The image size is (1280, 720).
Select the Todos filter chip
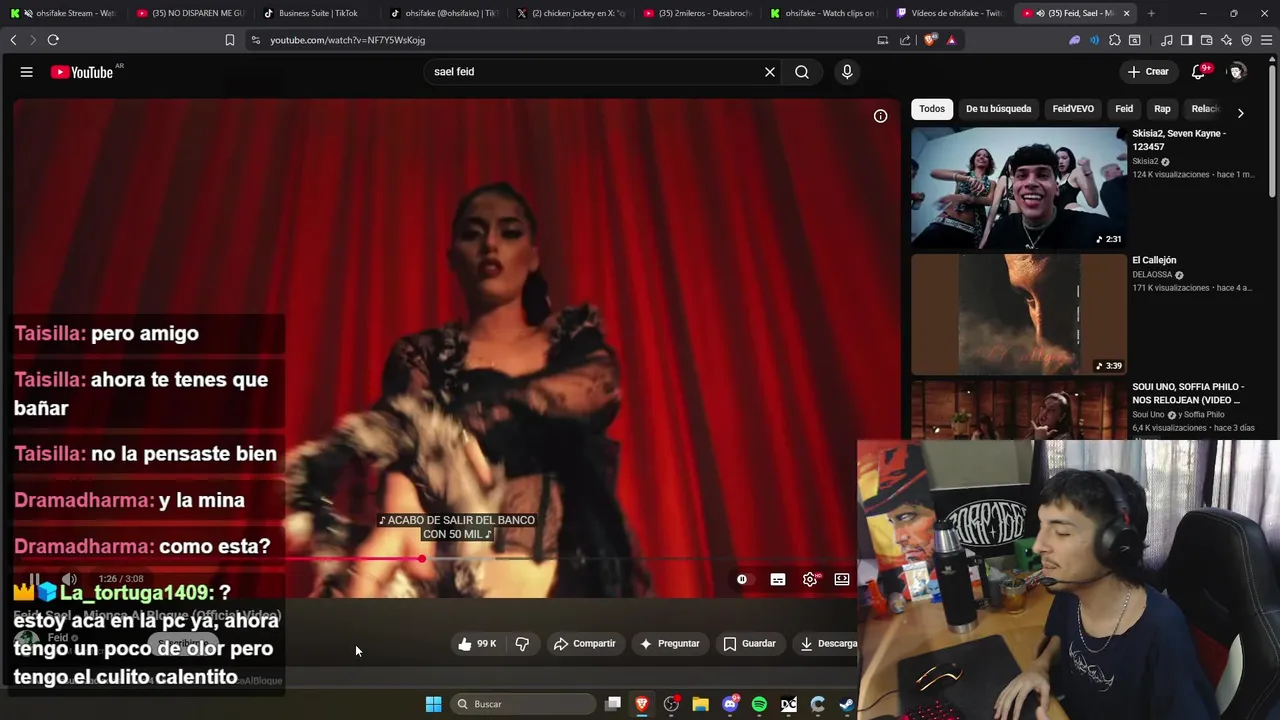932,109
